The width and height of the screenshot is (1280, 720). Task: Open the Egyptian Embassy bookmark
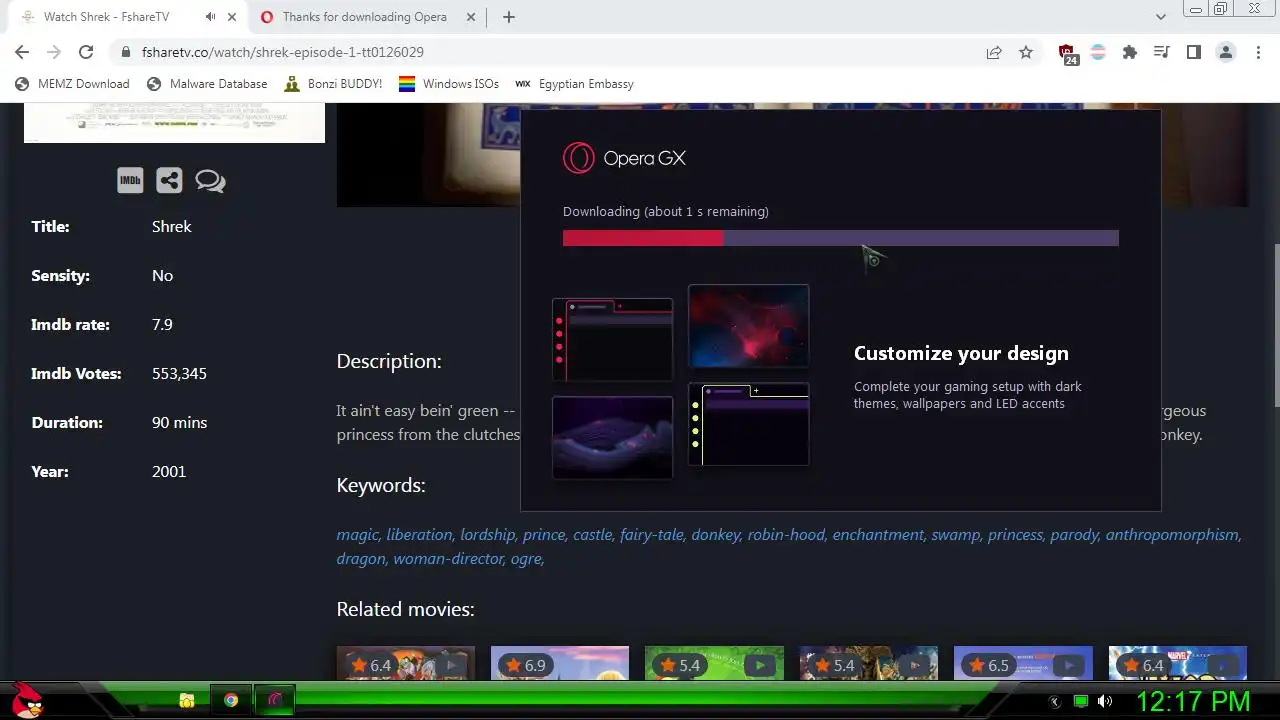point(574,84)
